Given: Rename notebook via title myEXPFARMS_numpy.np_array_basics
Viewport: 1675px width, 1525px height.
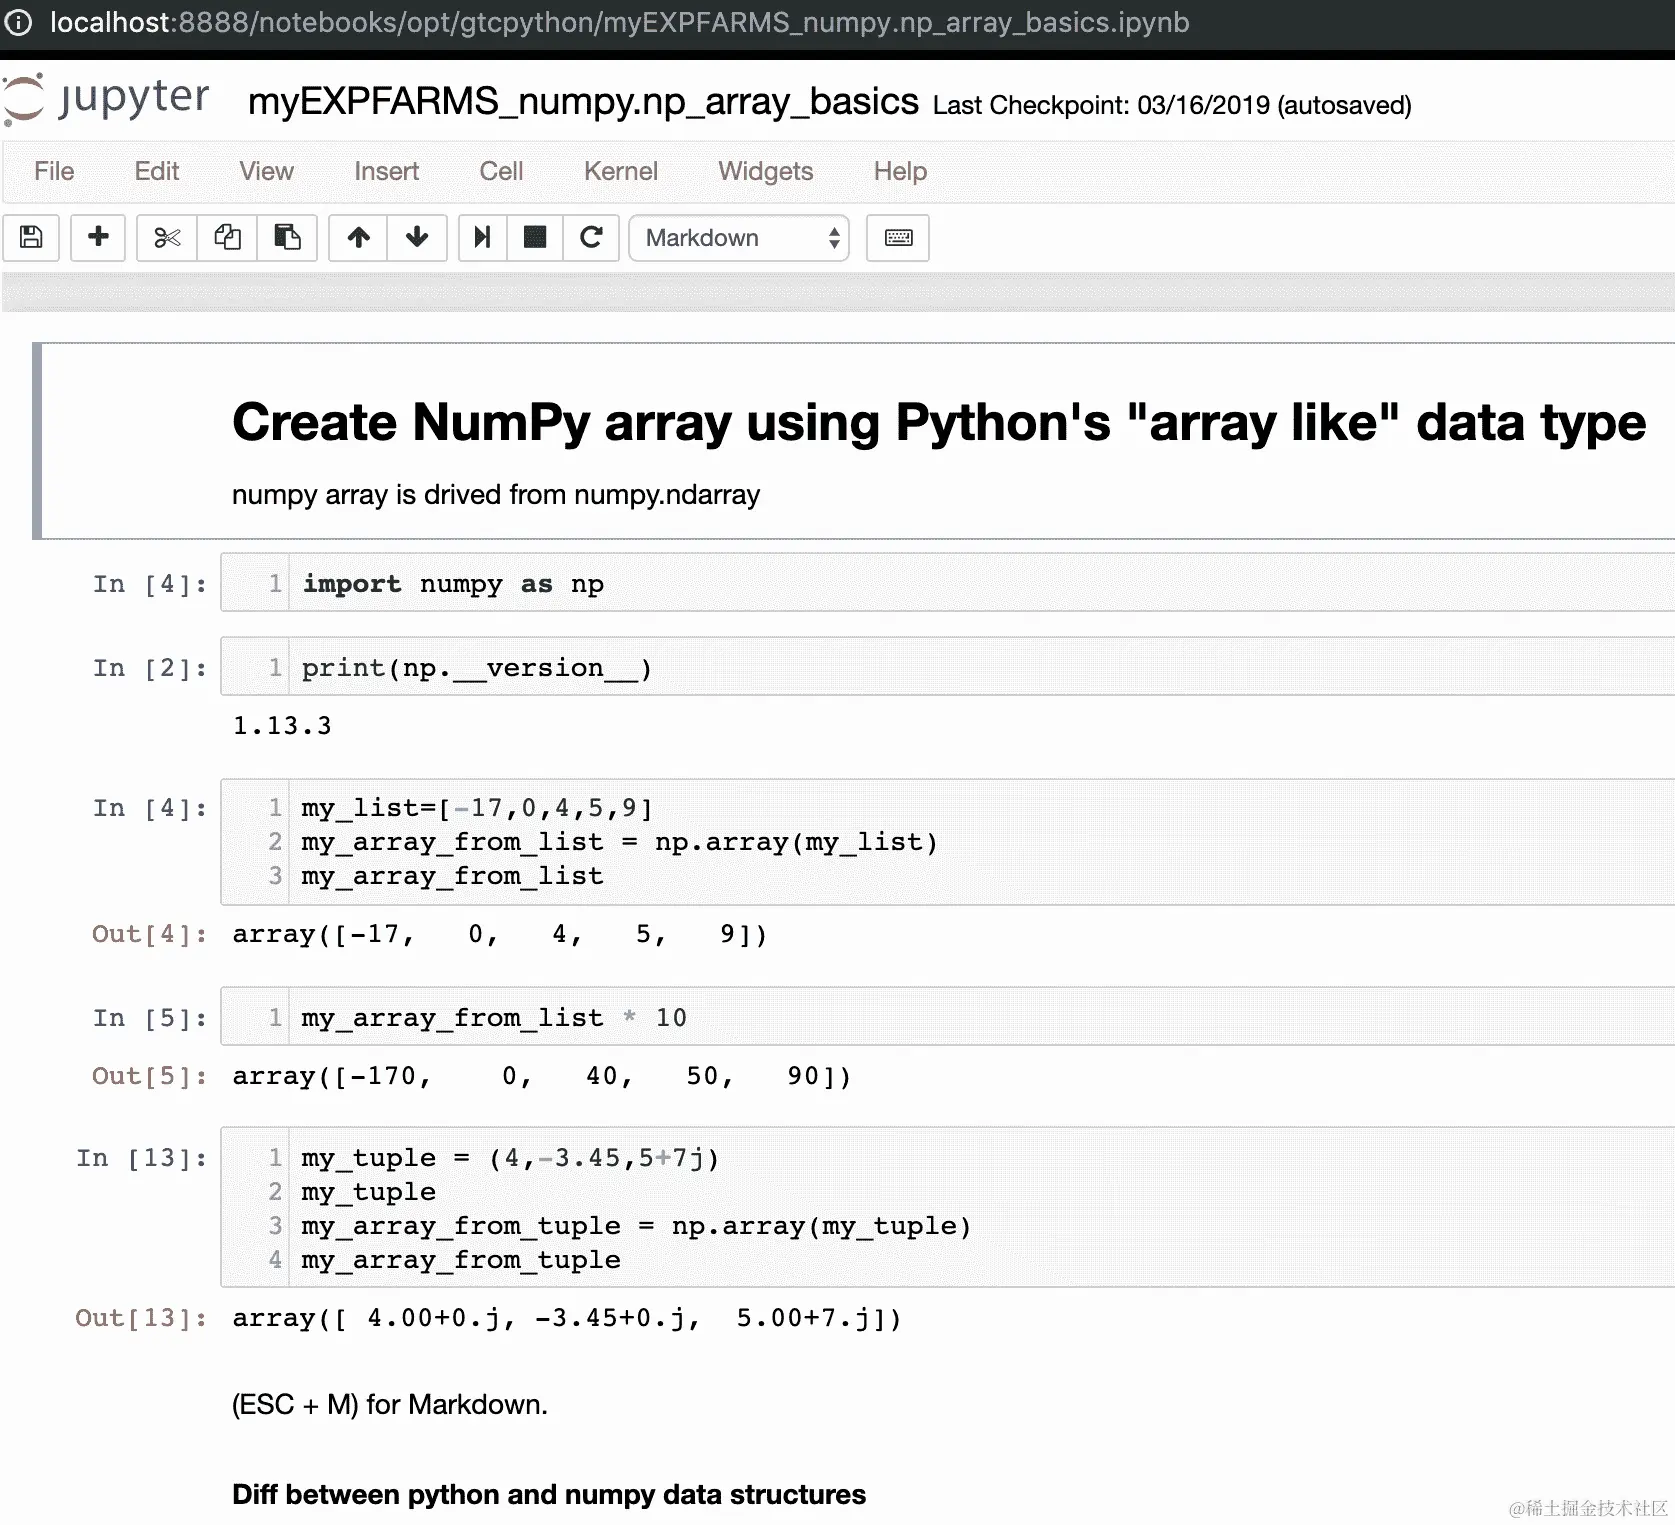Looking at the screenshot, I should coord(583,102).
